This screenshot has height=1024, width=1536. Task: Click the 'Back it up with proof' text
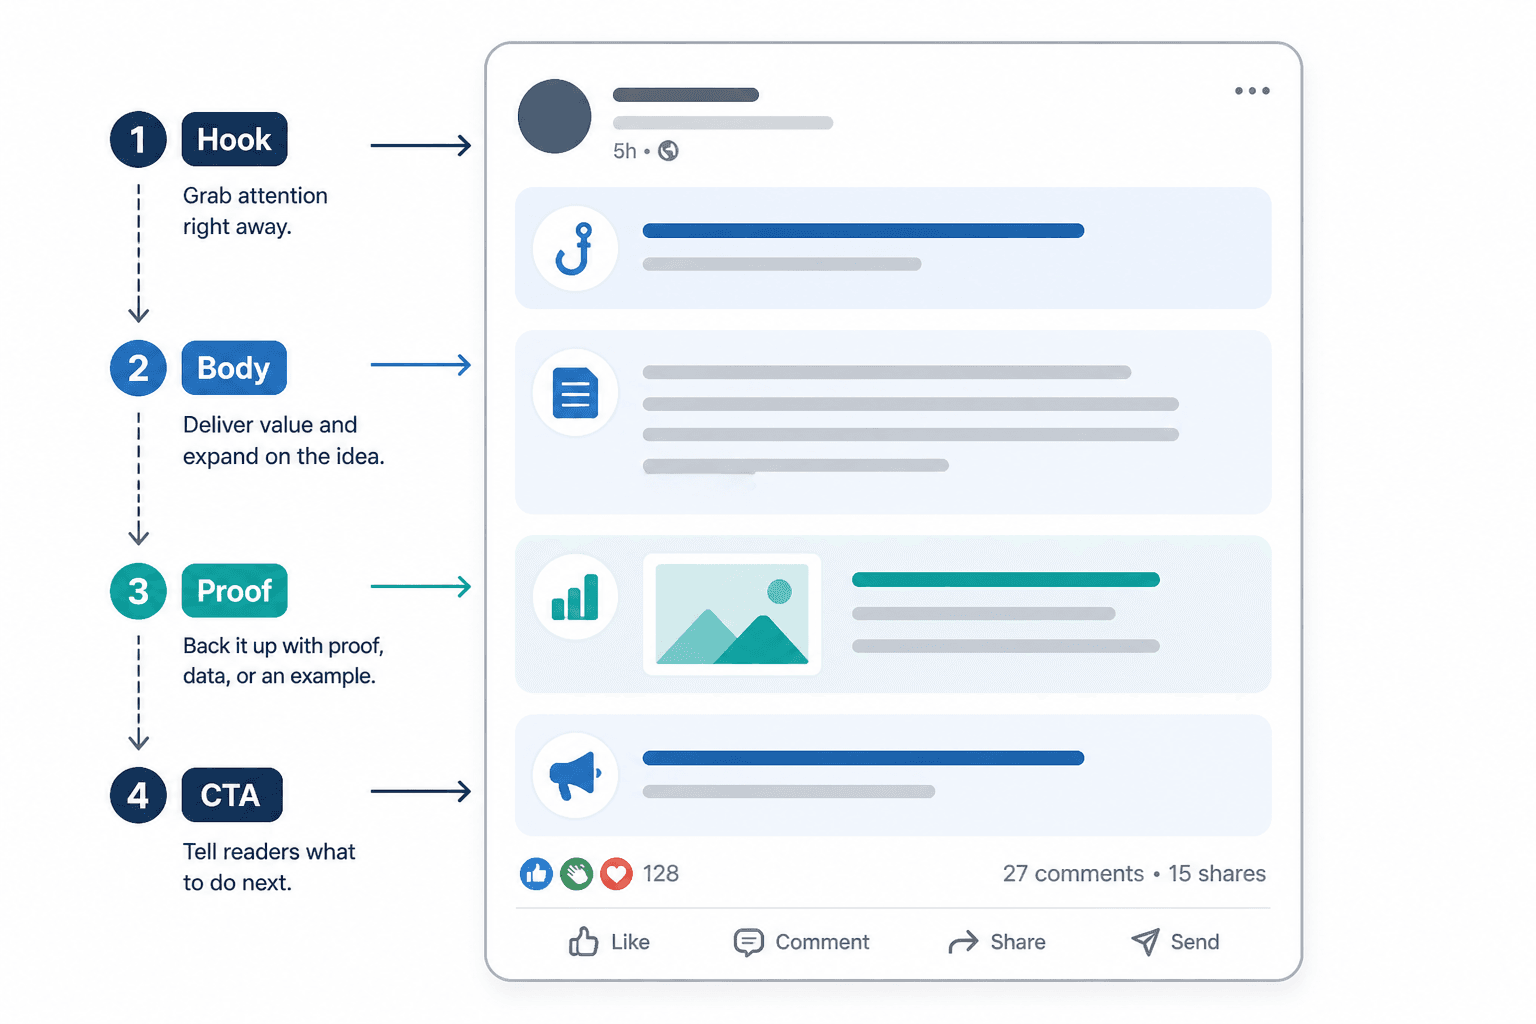(x=283, y=646)
